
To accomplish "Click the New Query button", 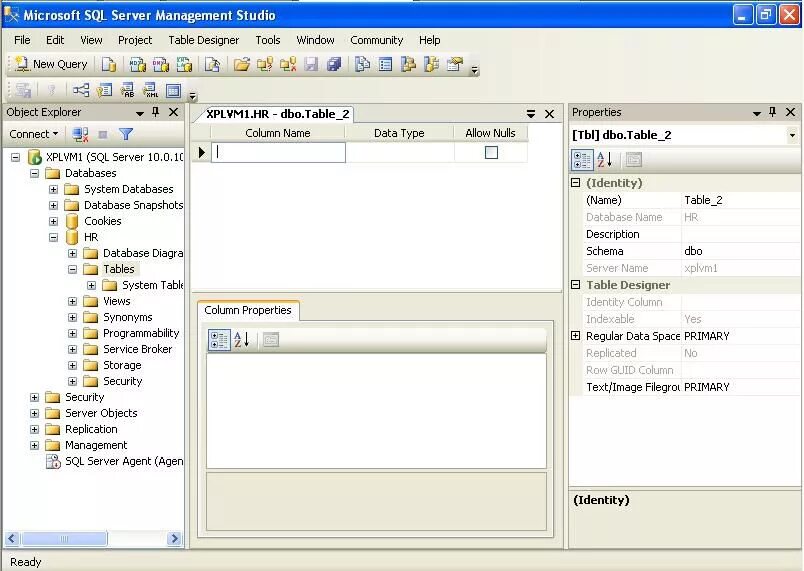I will [51, 64].
